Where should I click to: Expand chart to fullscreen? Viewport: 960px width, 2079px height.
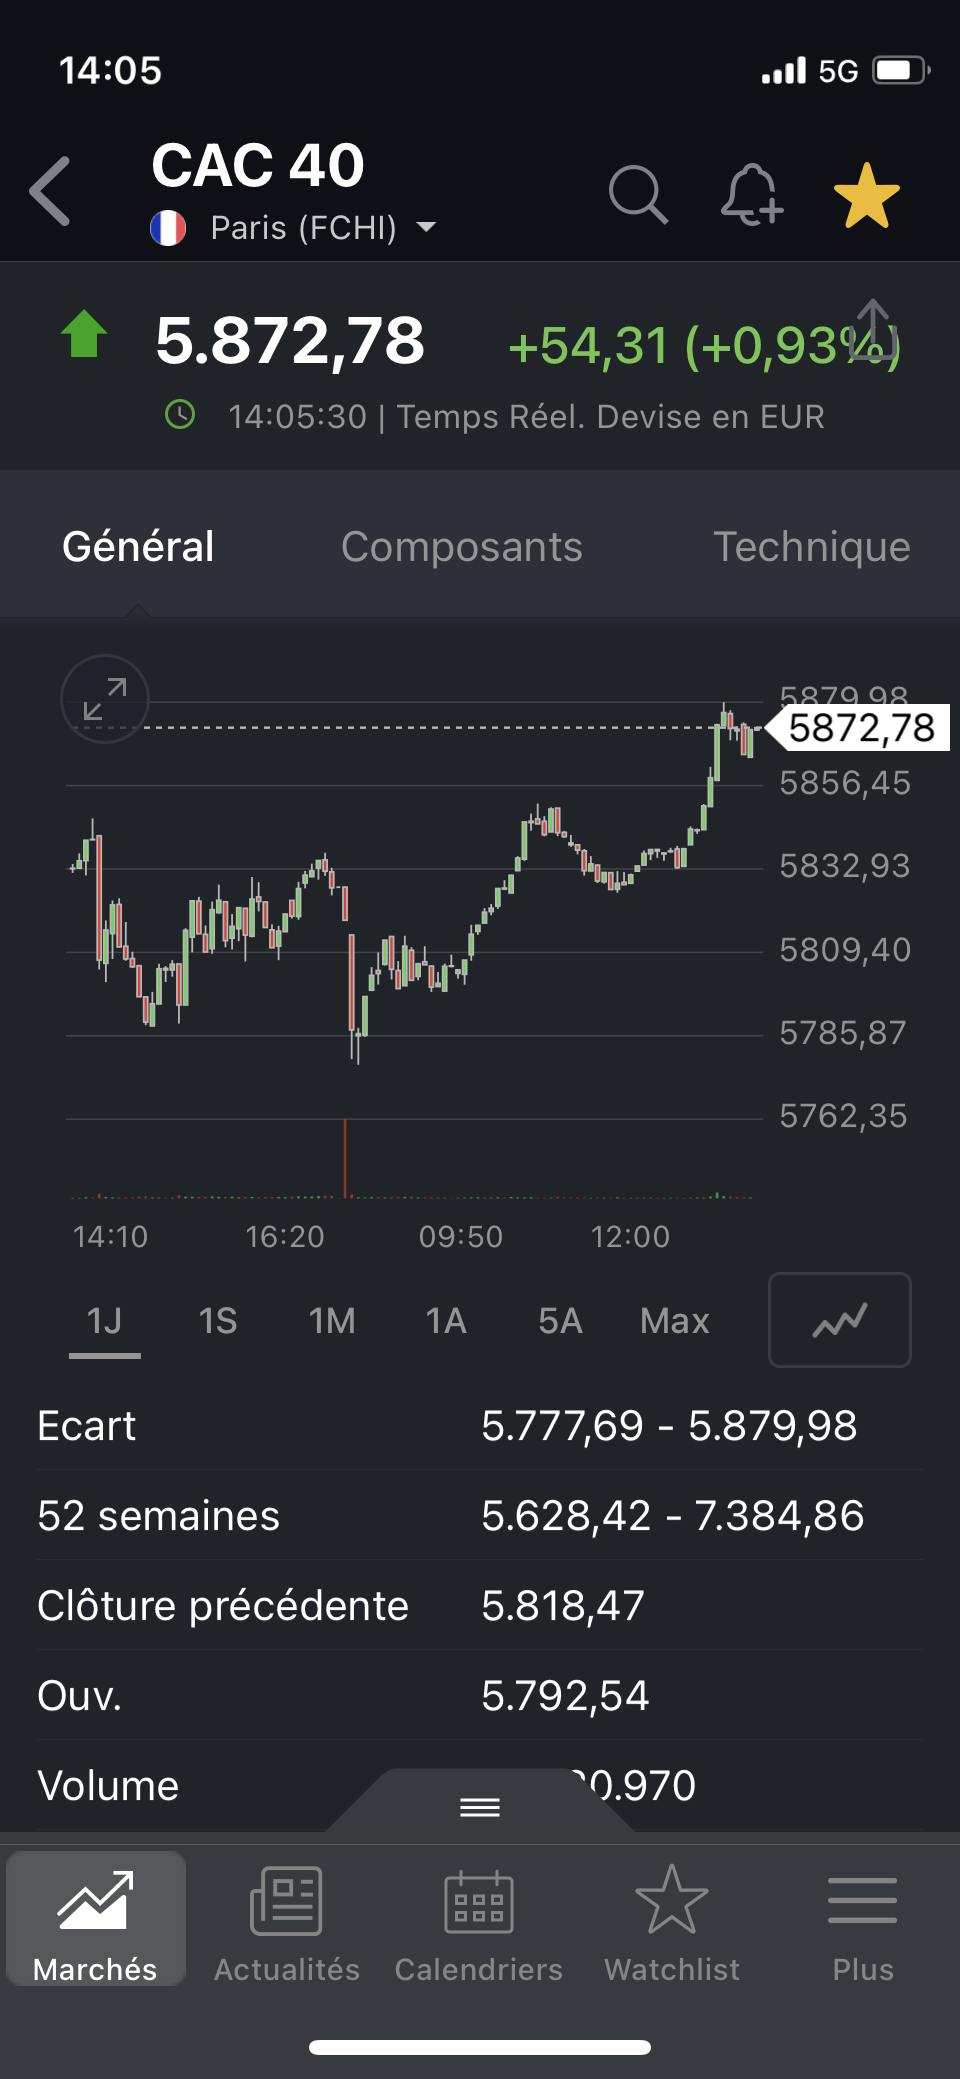105,699
